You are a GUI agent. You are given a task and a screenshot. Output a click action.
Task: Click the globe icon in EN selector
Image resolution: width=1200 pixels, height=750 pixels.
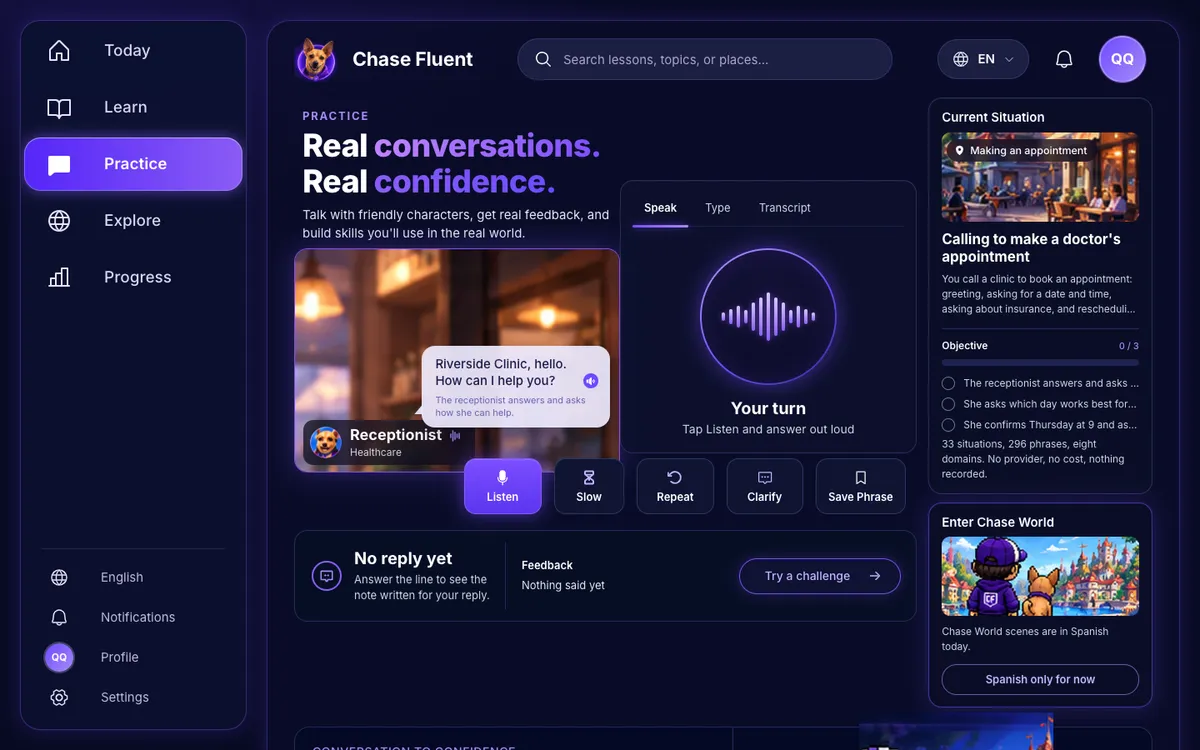coord(961,60)
